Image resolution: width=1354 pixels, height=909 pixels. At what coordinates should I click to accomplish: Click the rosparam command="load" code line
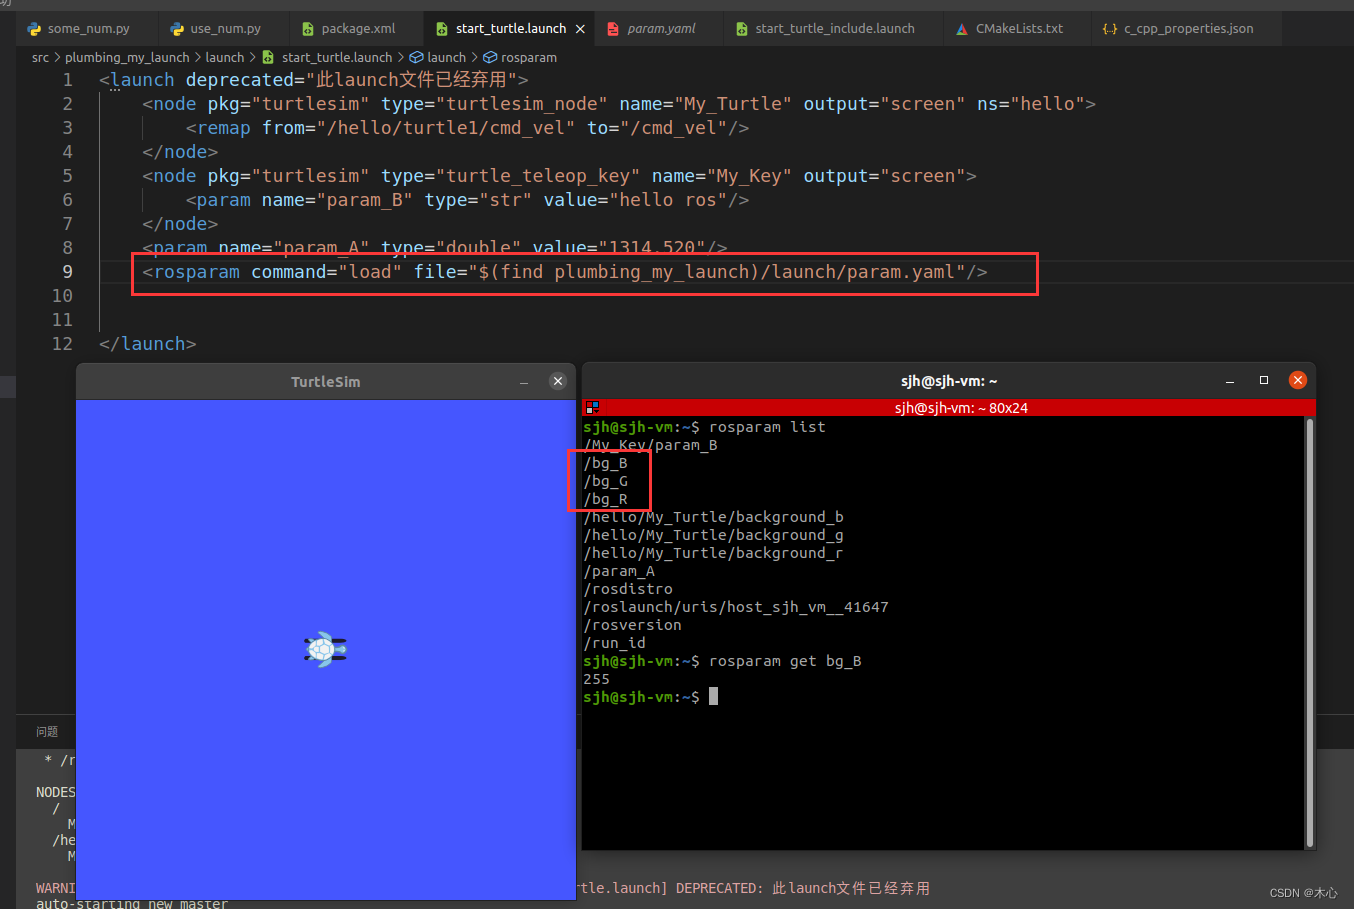pos(565,272)
